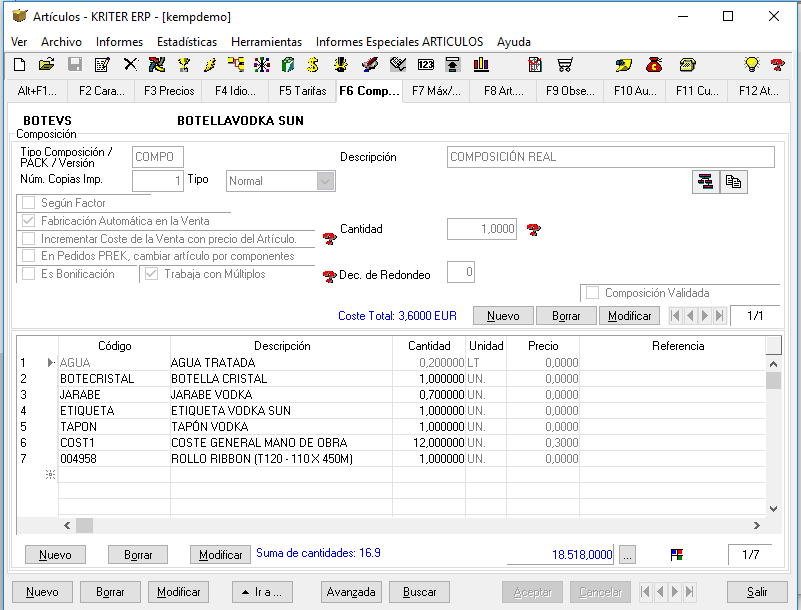Click the floppy disk save toolbar icon
801x610 pixels.
[x=75, y=65]
